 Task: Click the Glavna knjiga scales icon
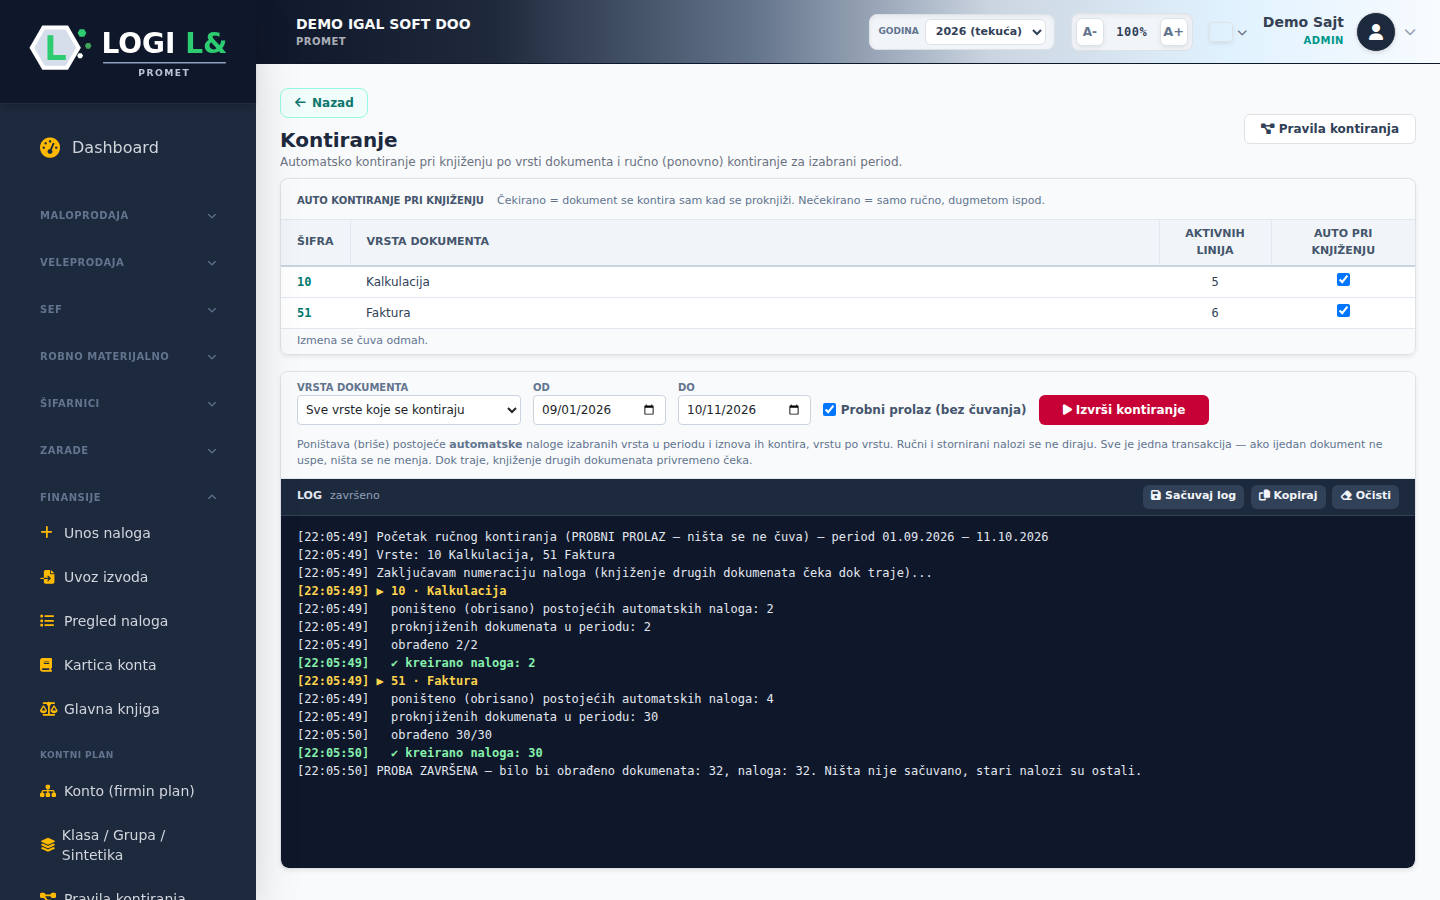pos(48,709)
